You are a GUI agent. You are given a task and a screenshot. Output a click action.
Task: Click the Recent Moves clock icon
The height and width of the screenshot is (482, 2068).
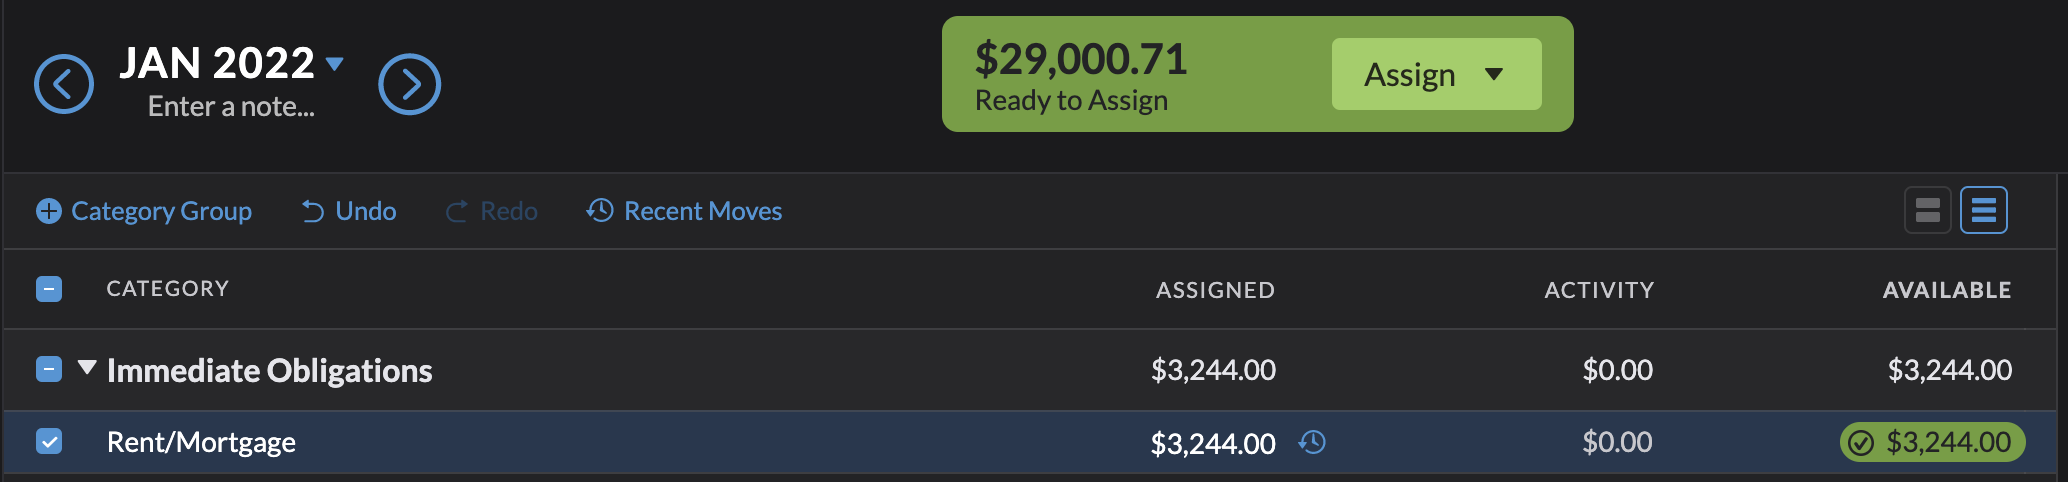point(600,210)
